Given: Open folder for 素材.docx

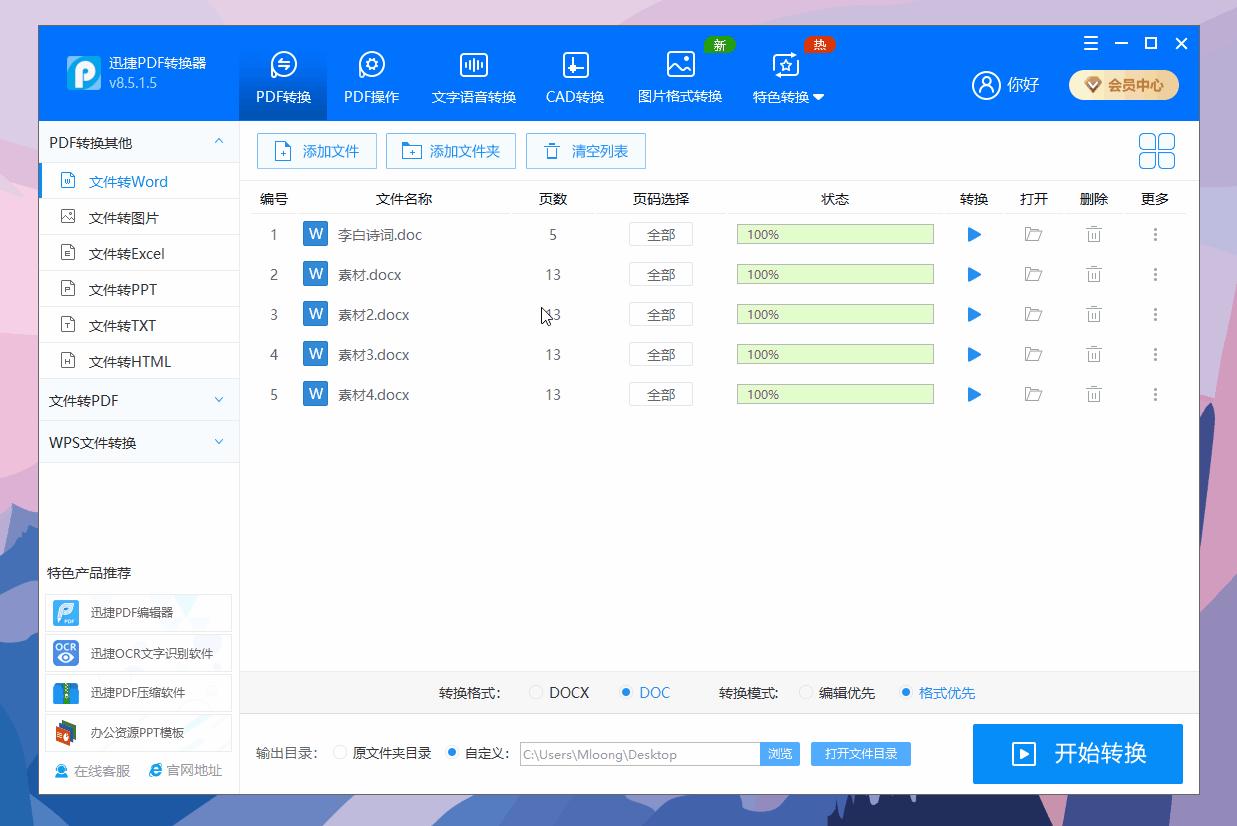Looking at the screenshot, I should (x=1033, y=274).
